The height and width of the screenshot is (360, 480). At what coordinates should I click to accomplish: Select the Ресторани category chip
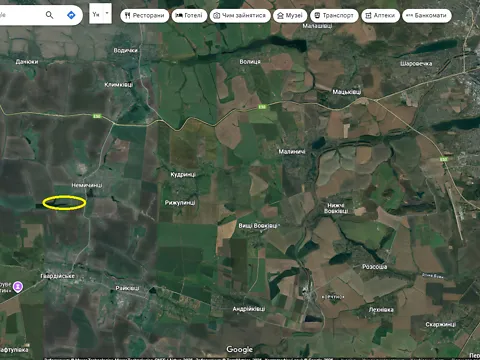pyautogui.click(x=144, y=16)
